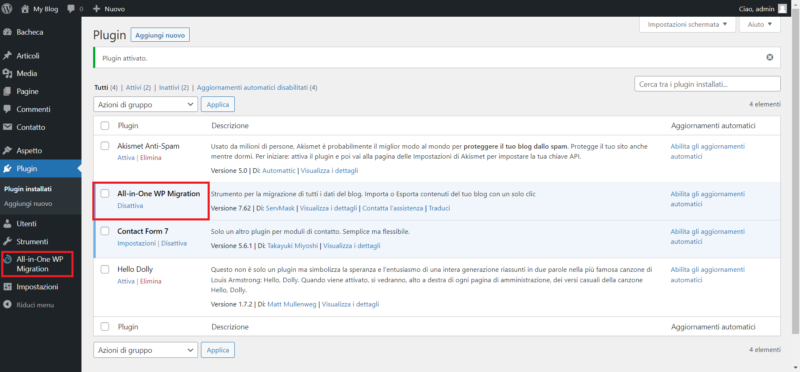Click Bacheca dashboard icon
Viewport: 800px width, 372px height.
click(x=7, y=32)
